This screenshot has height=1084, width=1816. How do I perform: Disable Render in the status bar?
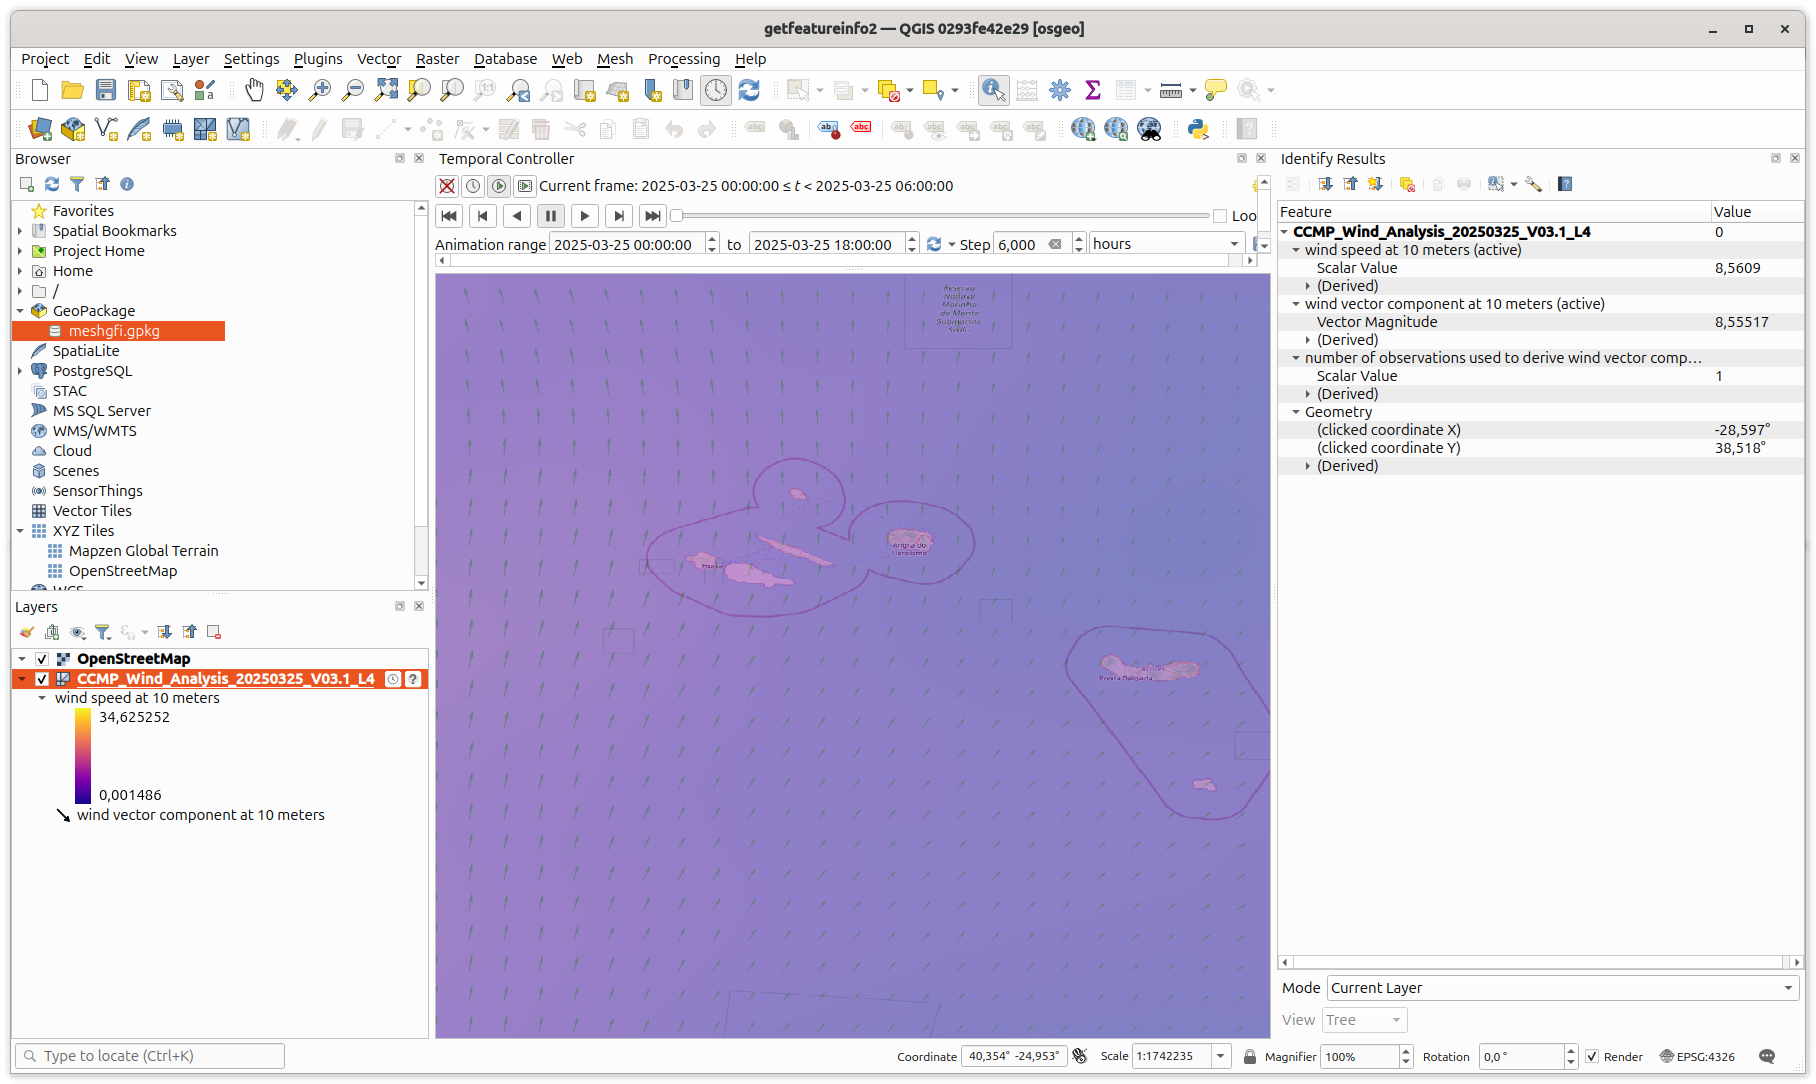point(1591,1056)
